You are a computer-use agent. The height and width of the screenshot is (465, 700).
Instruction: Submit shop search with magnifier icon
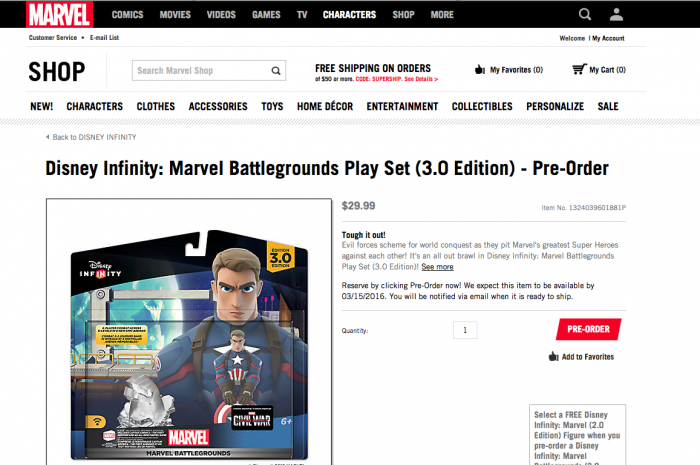pos(276,71)
